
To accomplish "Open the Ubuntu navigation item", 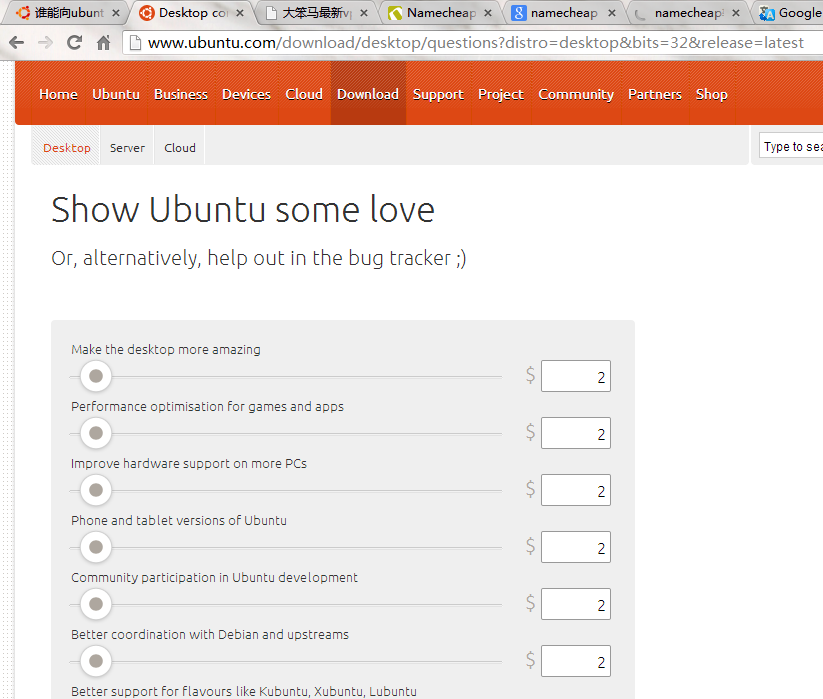I will click(116, 94).
